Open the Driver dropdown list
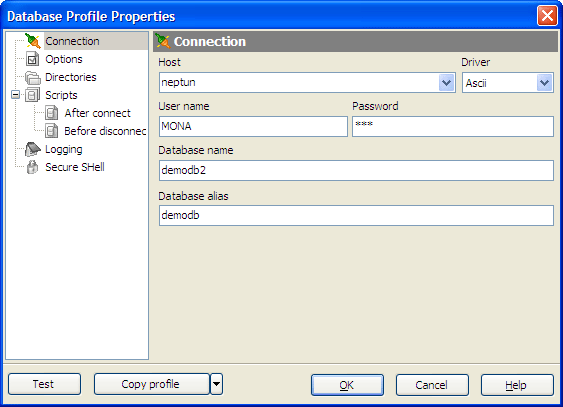This screenshot has width=563, height=407. pos(544,83)
